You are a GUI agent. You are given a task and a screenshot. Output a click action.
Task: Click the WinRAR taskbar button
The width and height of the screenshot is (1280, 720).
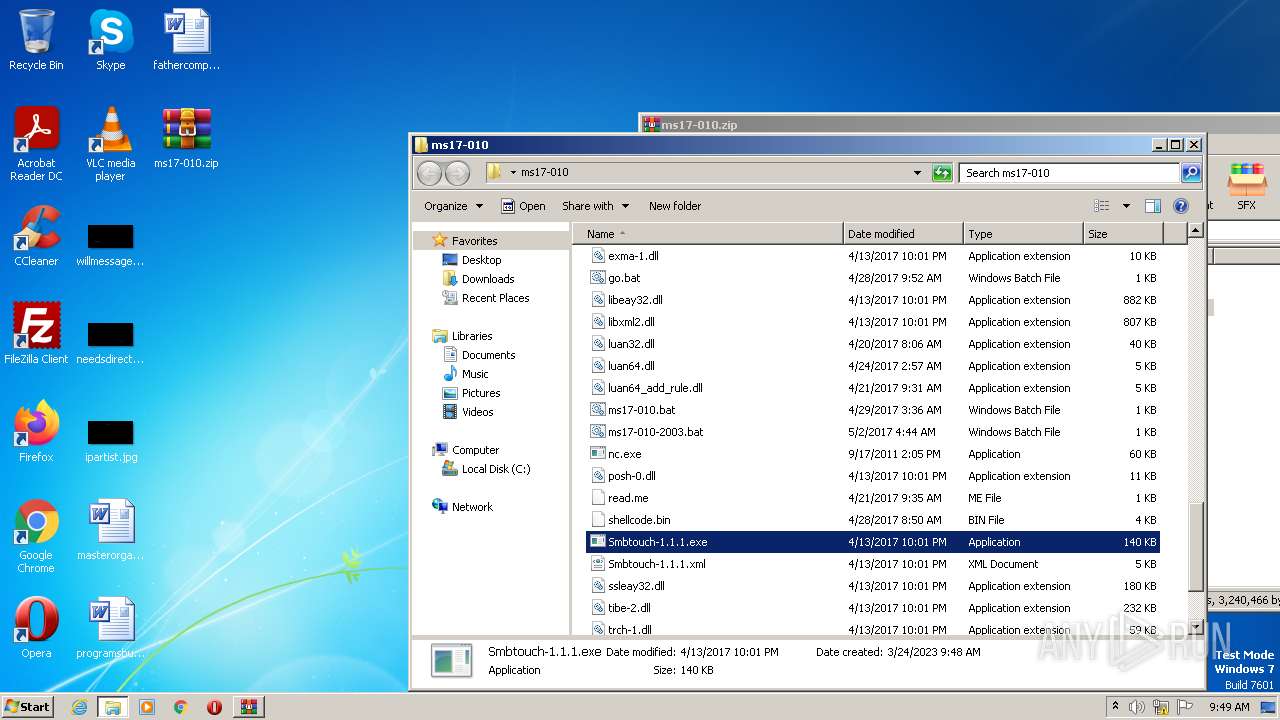248,707
